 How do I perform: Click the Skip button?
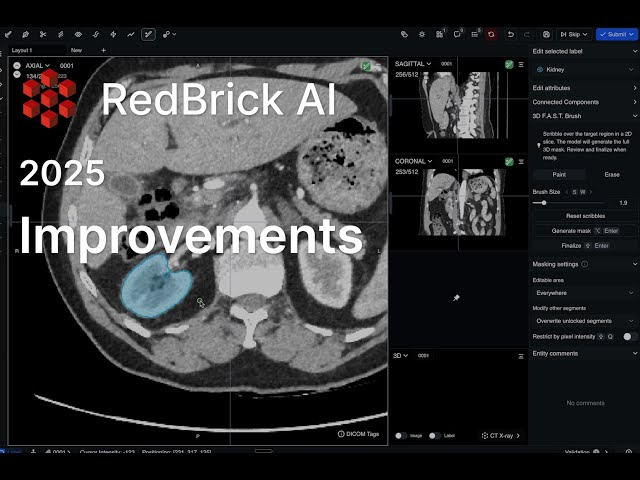click(574, 35)
